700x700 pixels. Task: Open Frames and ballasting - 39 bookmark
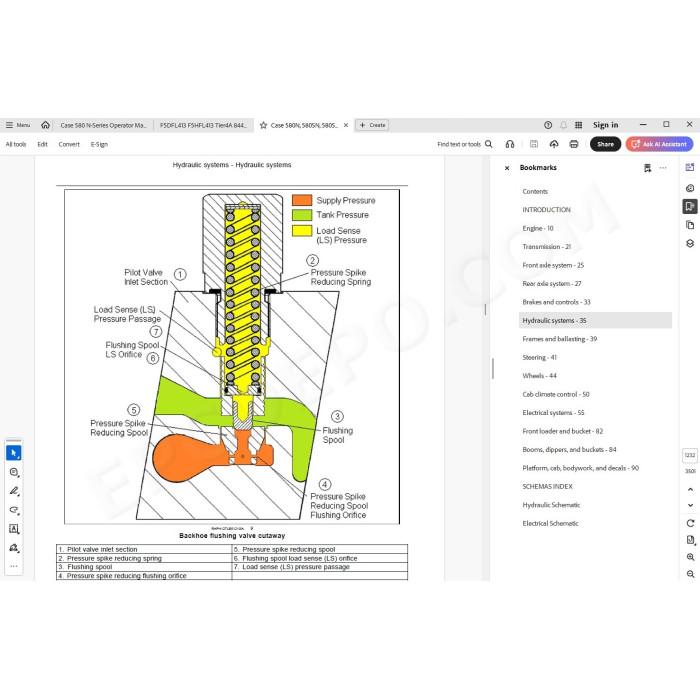tap(559, 339)
